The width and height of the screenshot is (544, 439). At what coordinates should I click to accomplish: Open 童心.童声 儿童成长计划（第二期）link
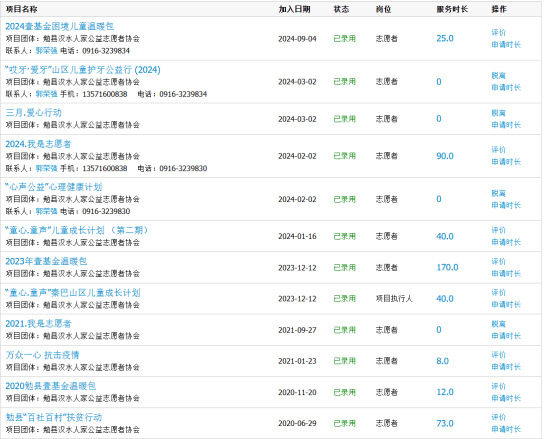pyautogui.click(x=76, y=230)
